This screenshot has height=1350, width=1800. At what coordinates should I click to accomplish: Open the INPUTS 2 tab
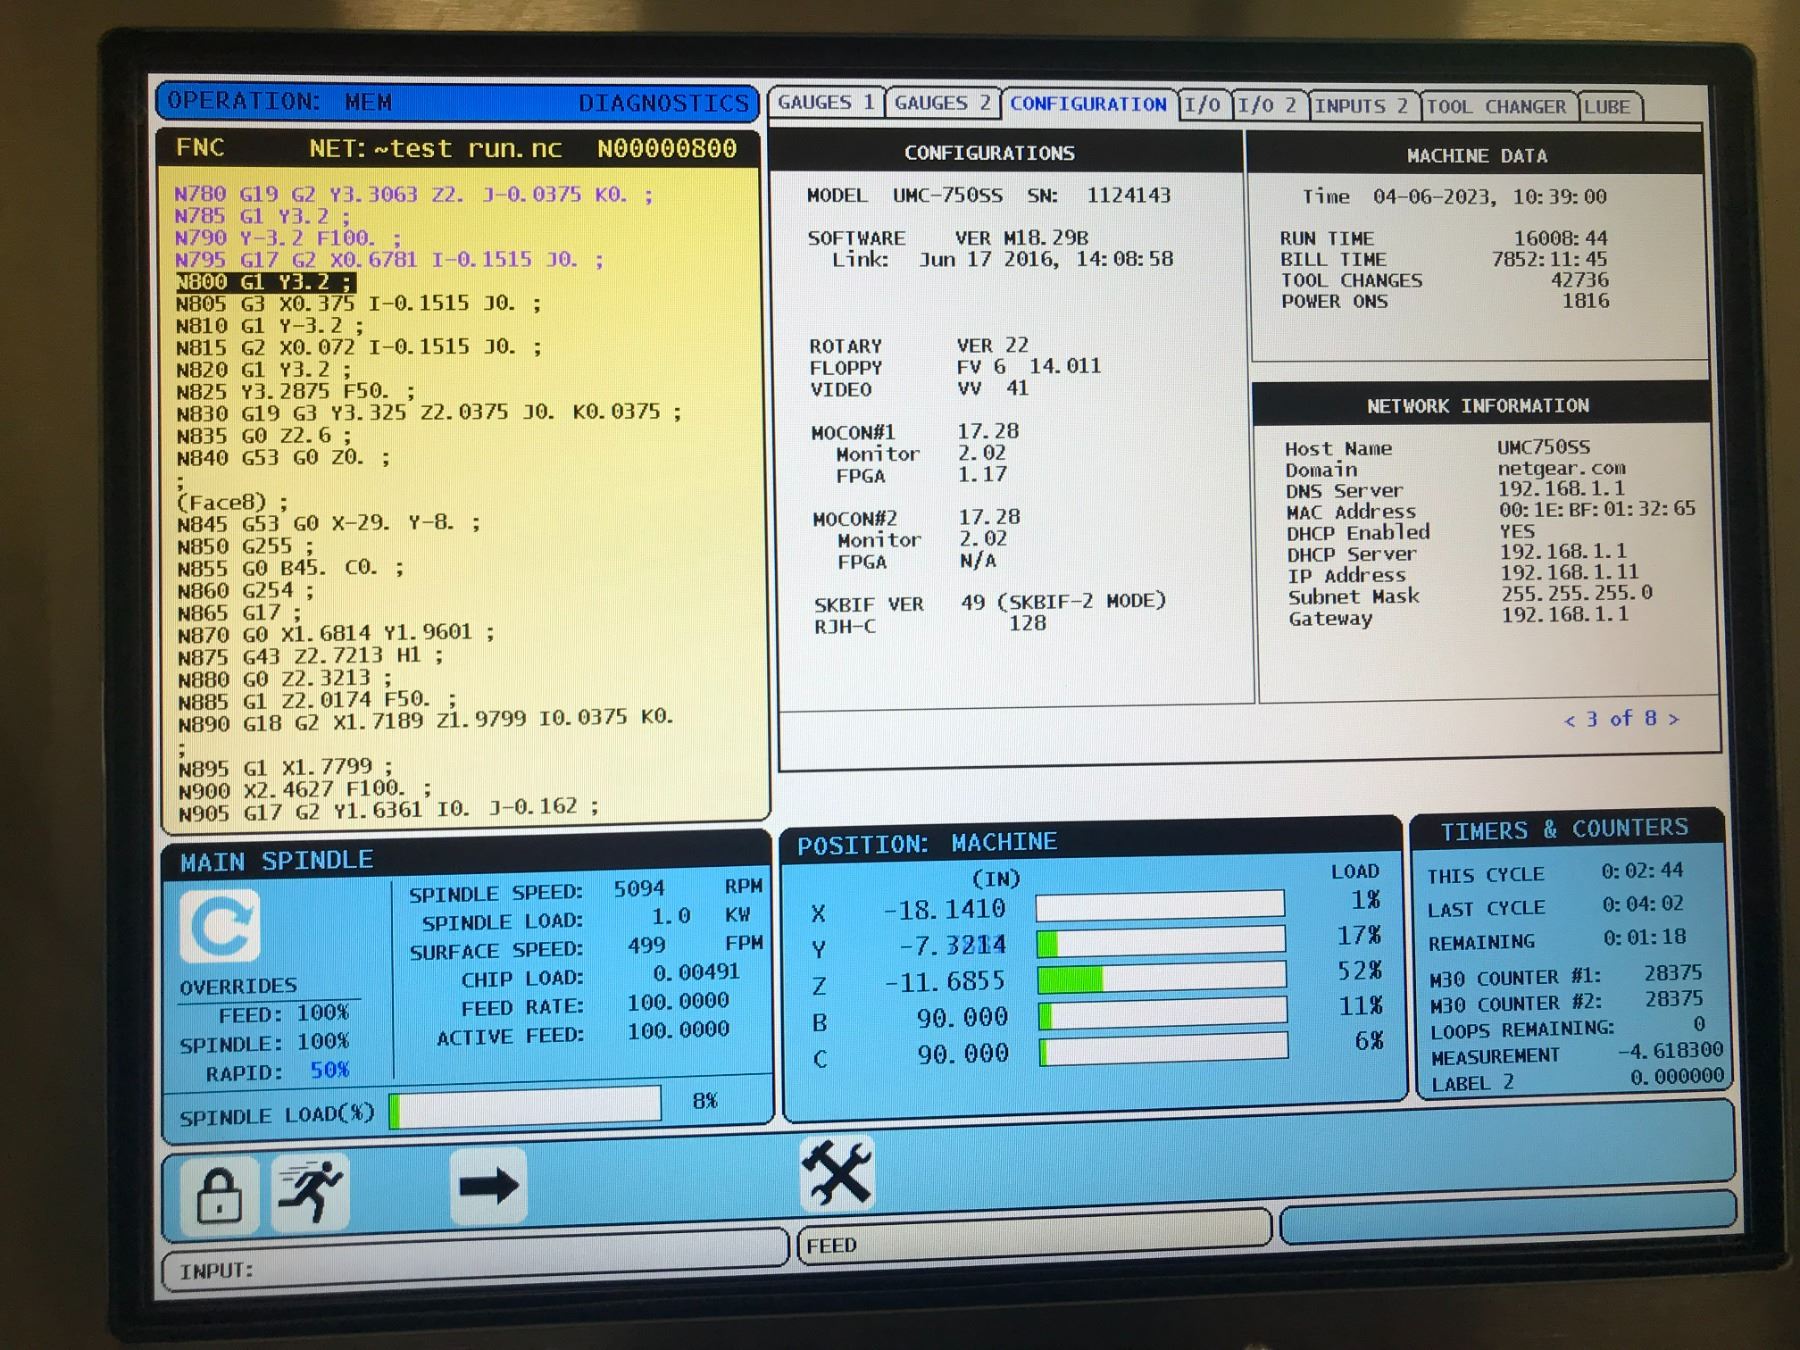(x=1360, y=106)
